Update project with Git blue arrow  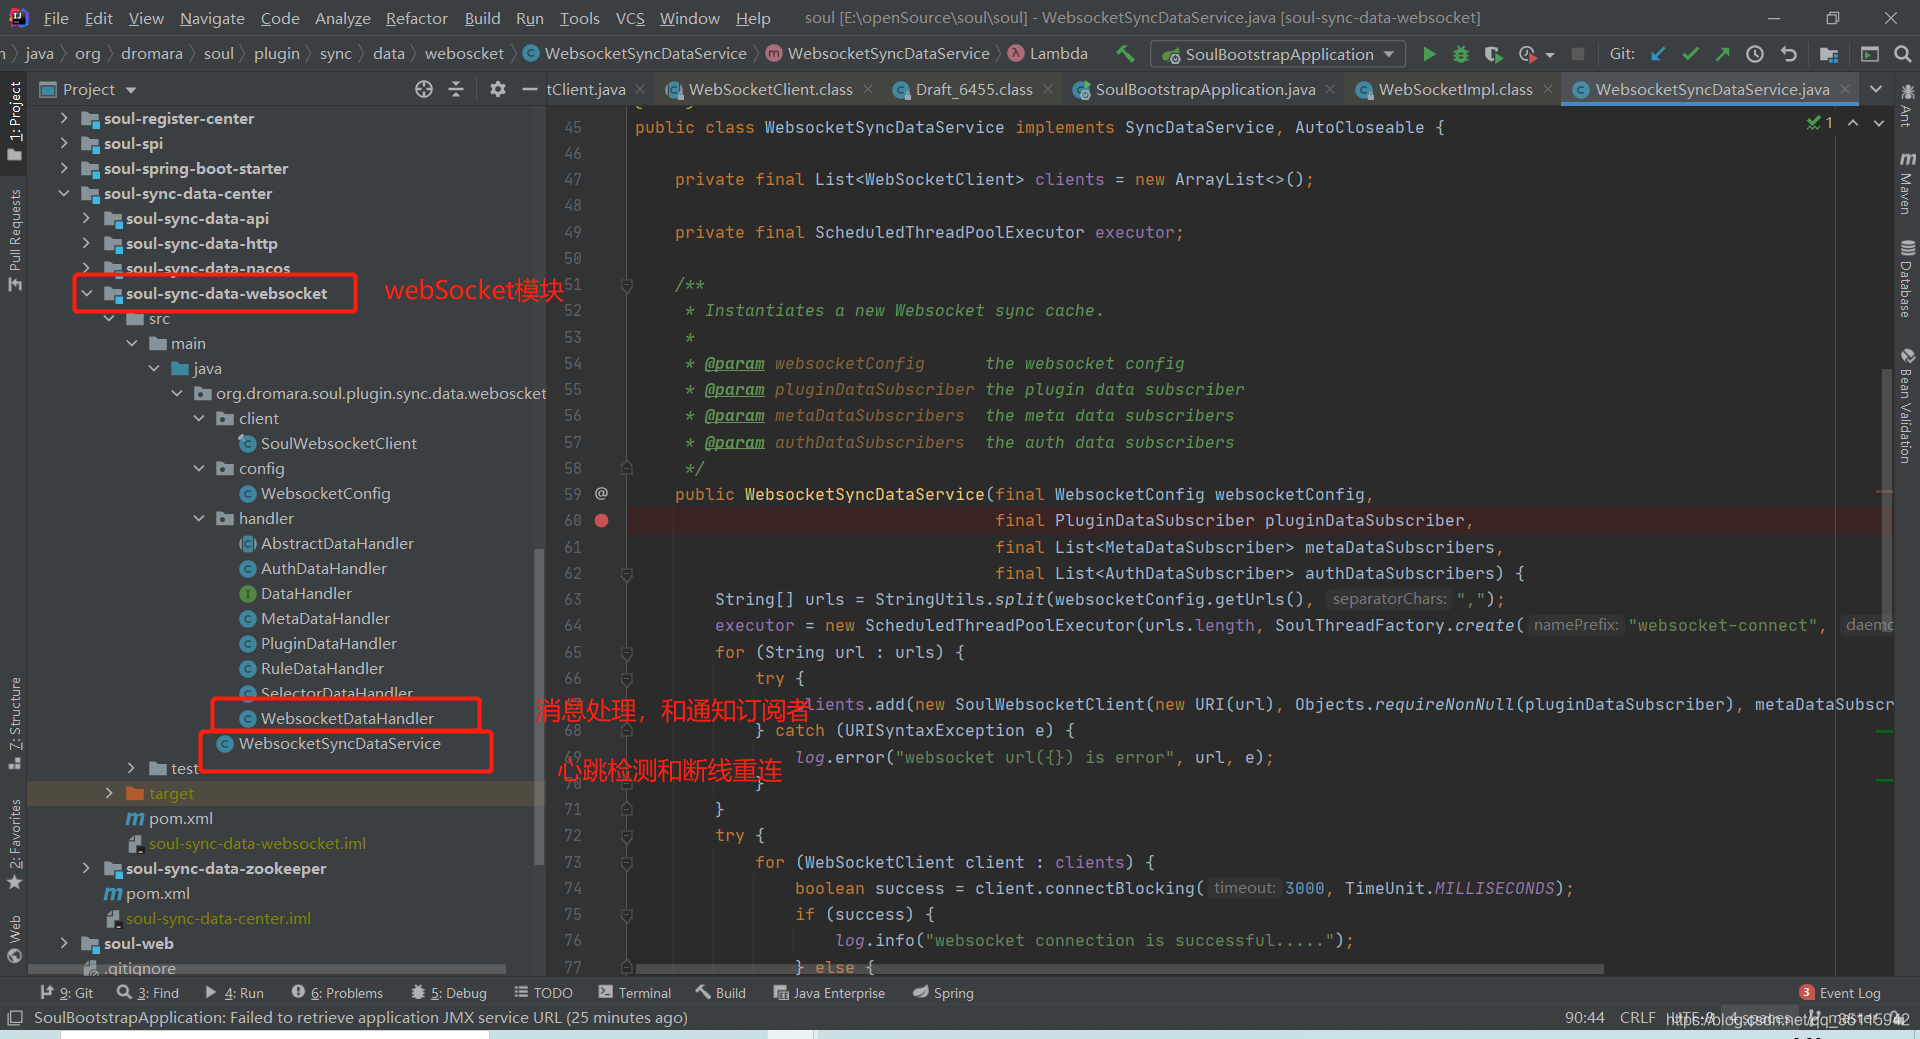pos(1658,54)
